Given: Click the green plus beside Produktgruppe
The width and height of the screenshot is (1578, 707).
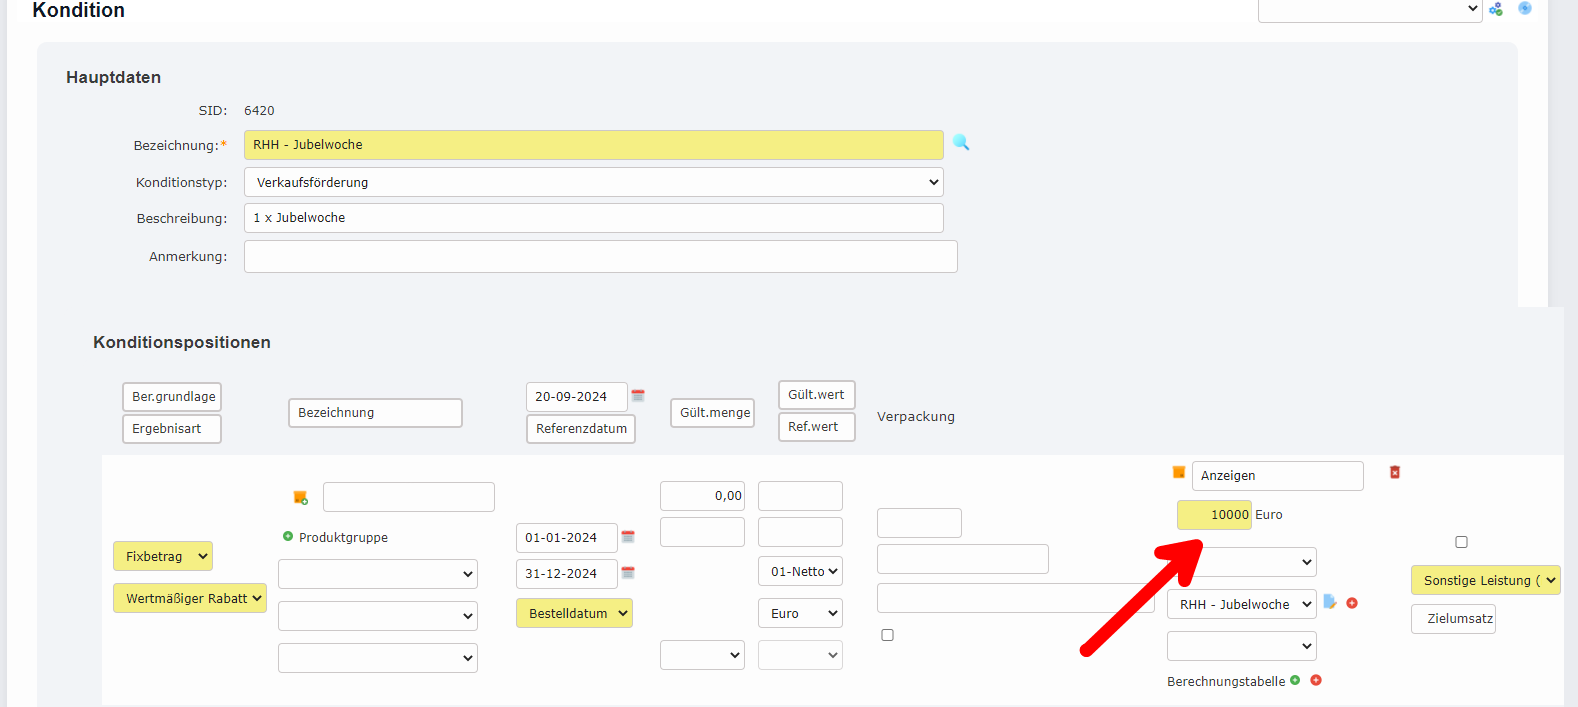Looking at the screenshot, I should [x=288, y=537].
